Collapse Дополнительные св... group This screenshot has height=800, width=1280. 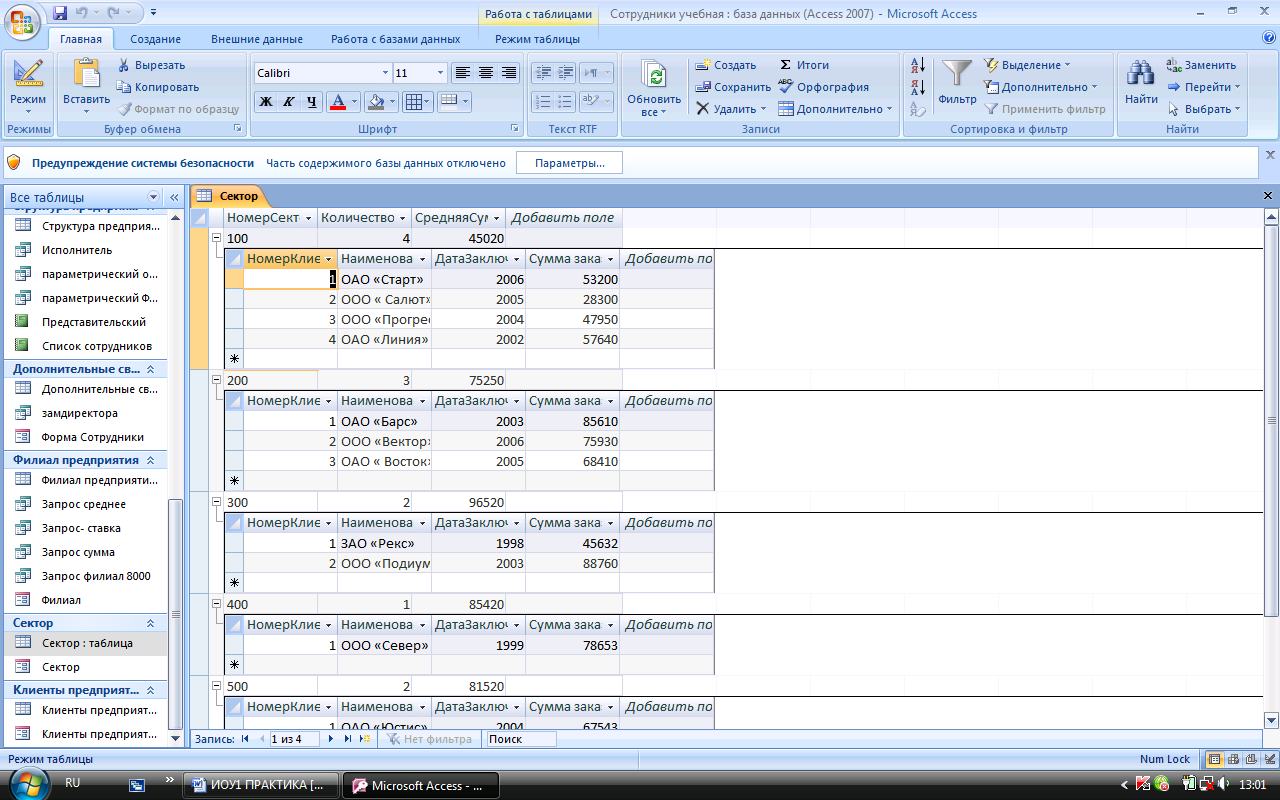tap(151, 369)
